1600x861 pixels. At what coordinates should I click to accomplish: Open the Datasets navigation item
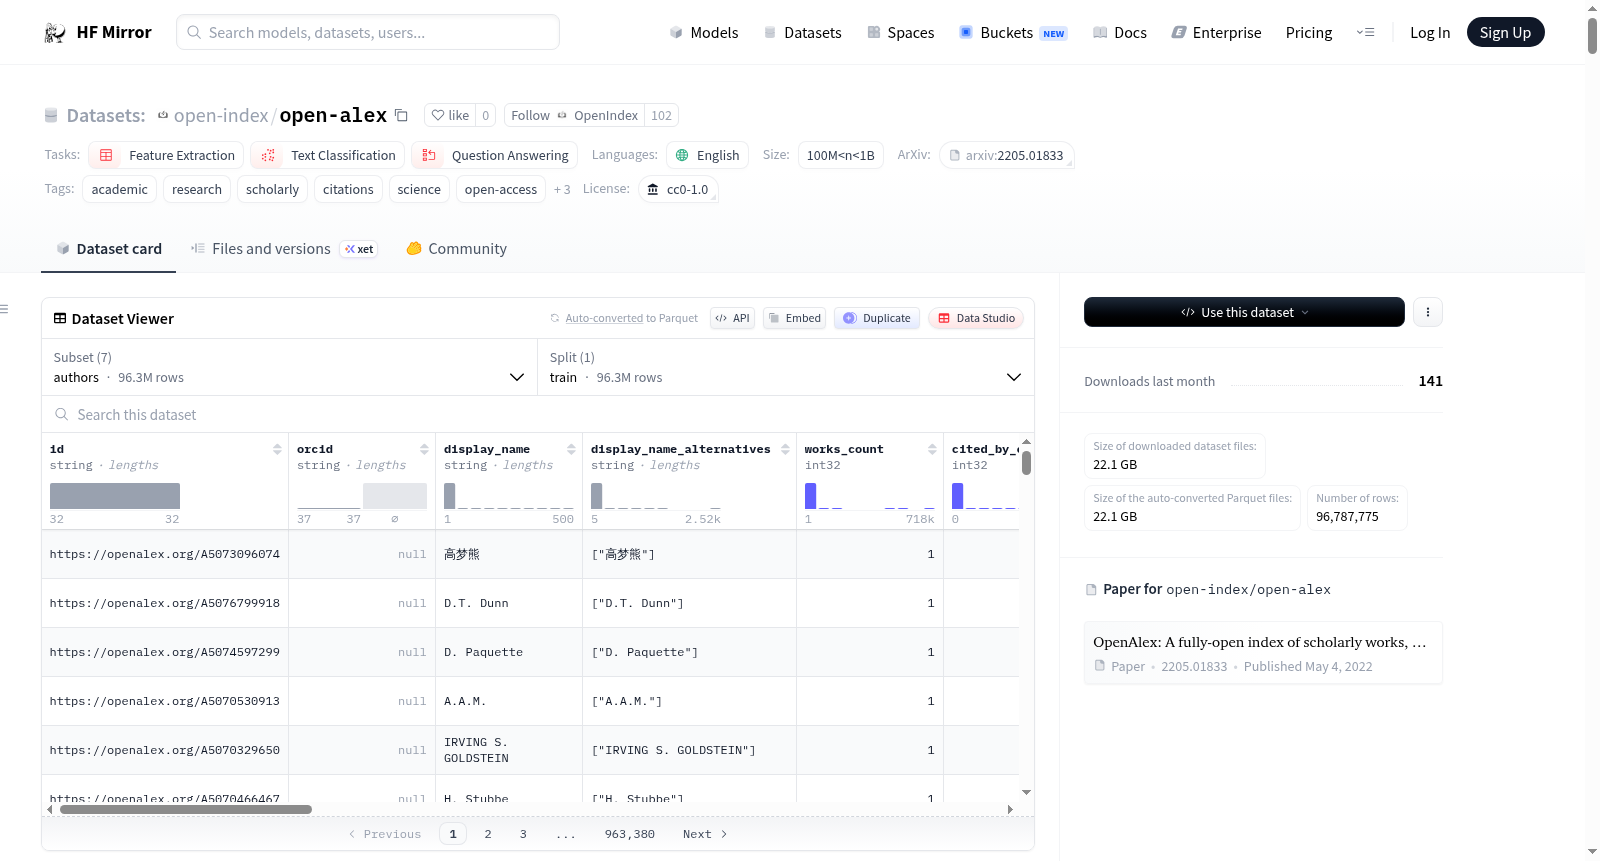pos(802,33)
